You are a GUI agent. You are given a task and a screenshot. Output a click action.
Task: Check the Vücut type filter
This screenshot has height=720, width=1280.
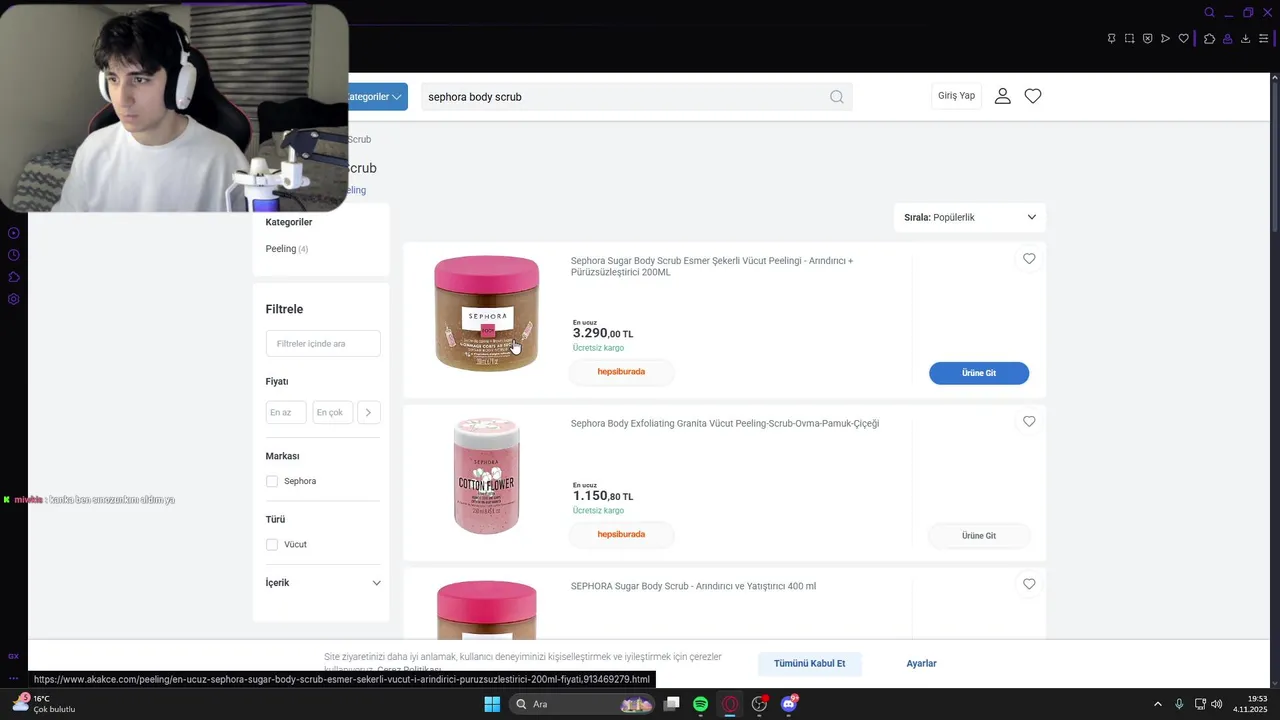(x=272, y=544)
